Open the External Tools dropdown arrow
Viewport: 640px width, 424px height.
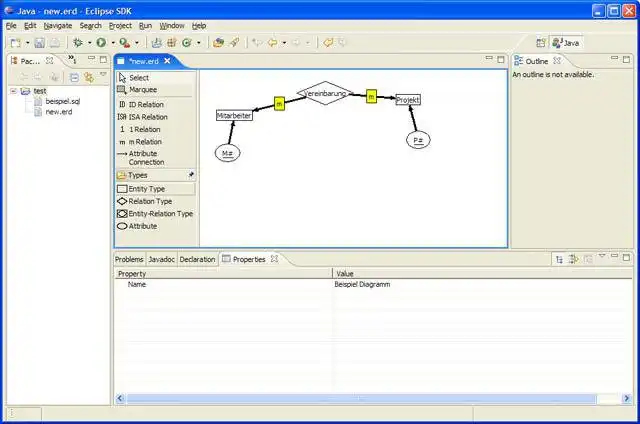137,42
